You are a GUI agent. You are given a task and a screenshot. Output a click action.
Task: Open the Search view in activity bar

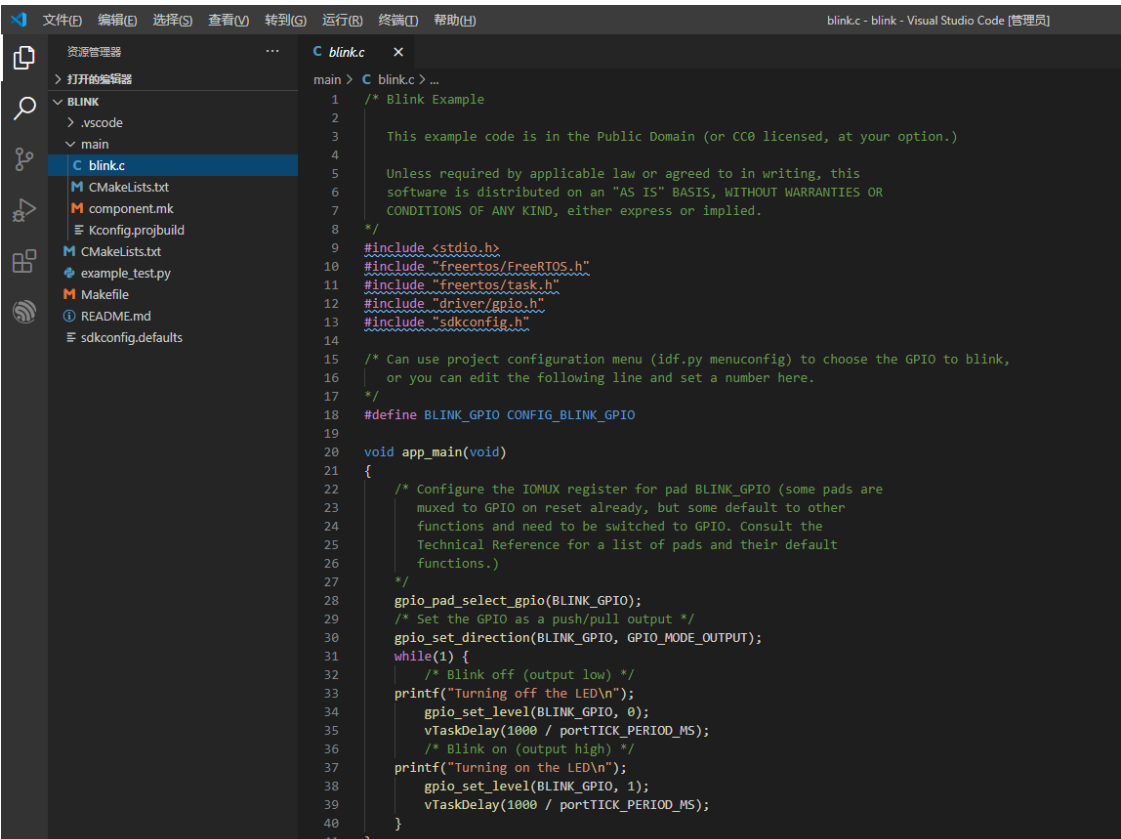pyautogui.click(x=24, y=108)
